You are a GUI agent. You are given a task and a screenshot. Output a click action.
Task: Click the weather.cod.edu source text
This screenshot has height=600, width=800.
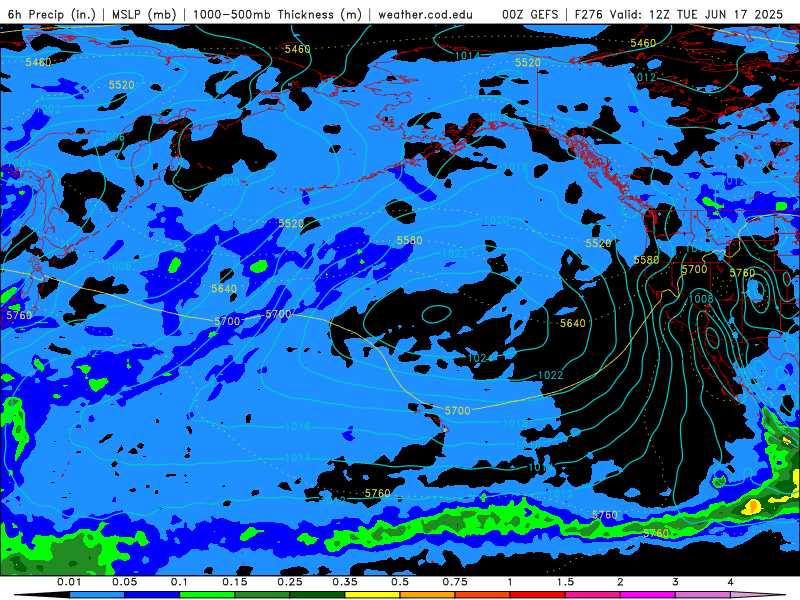(x=425, y=14)
